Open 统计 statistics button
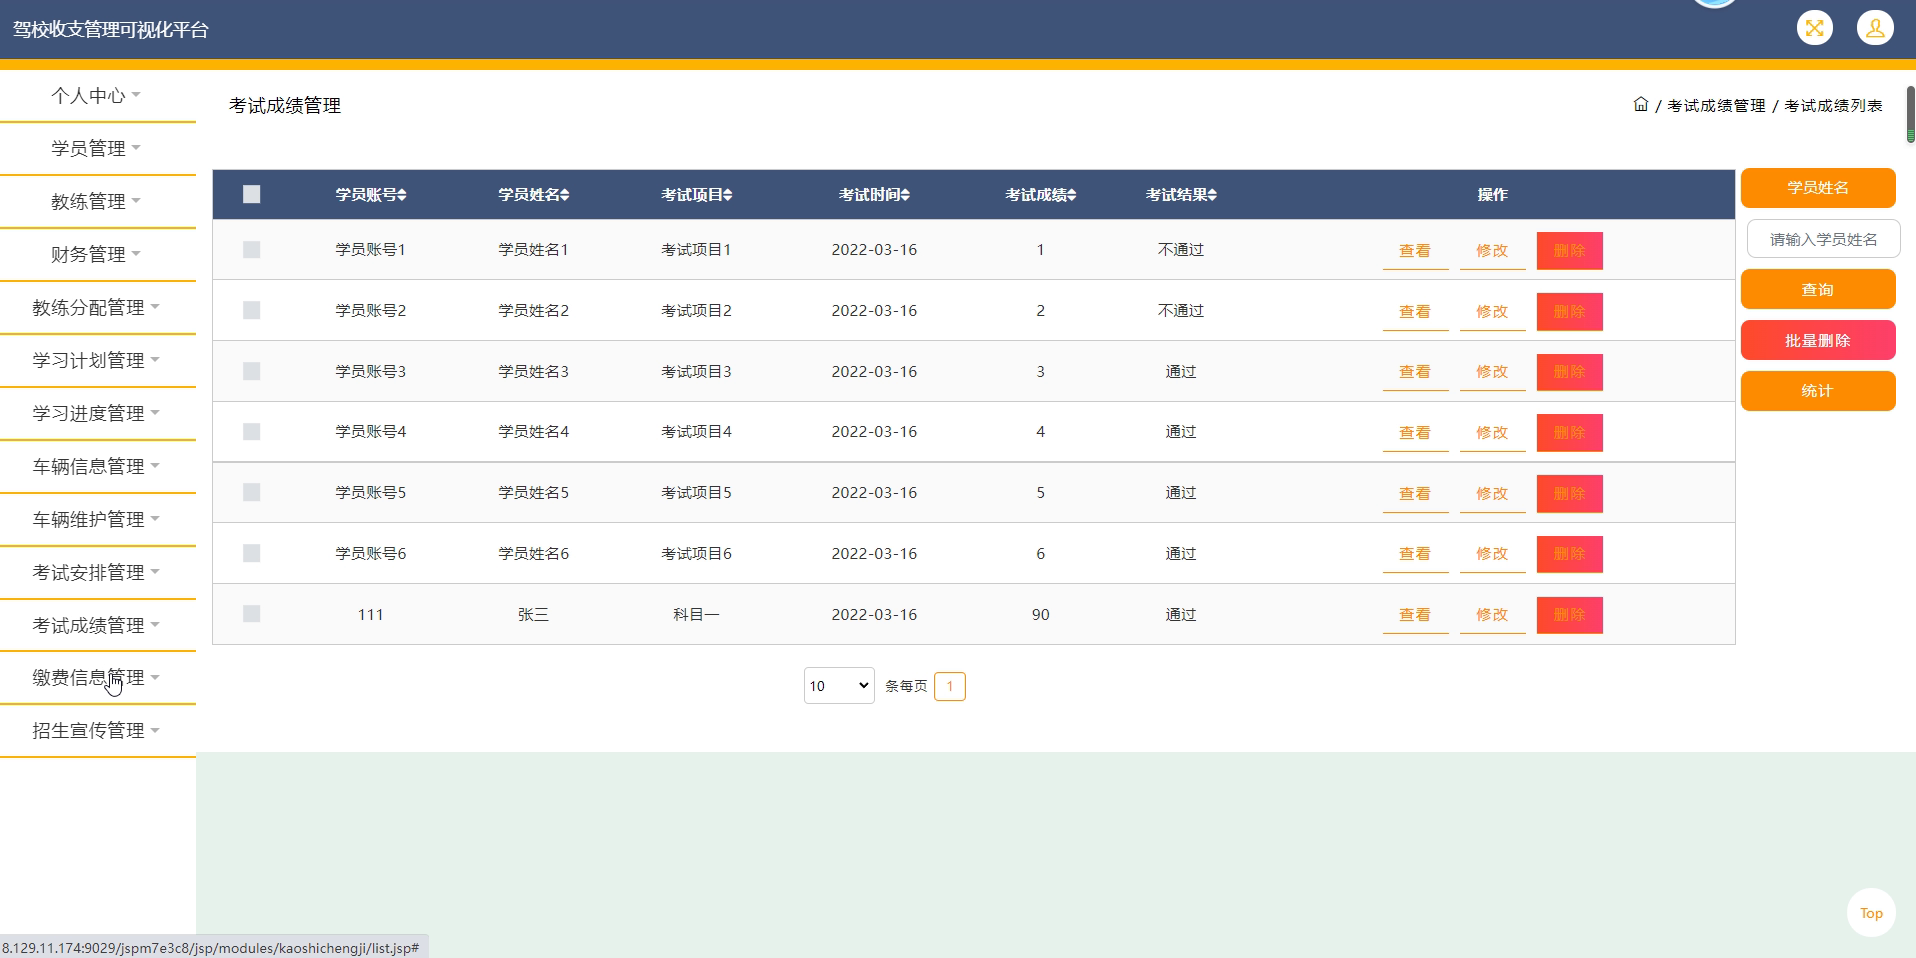The image size is (1916, 958). [1818, 391]
